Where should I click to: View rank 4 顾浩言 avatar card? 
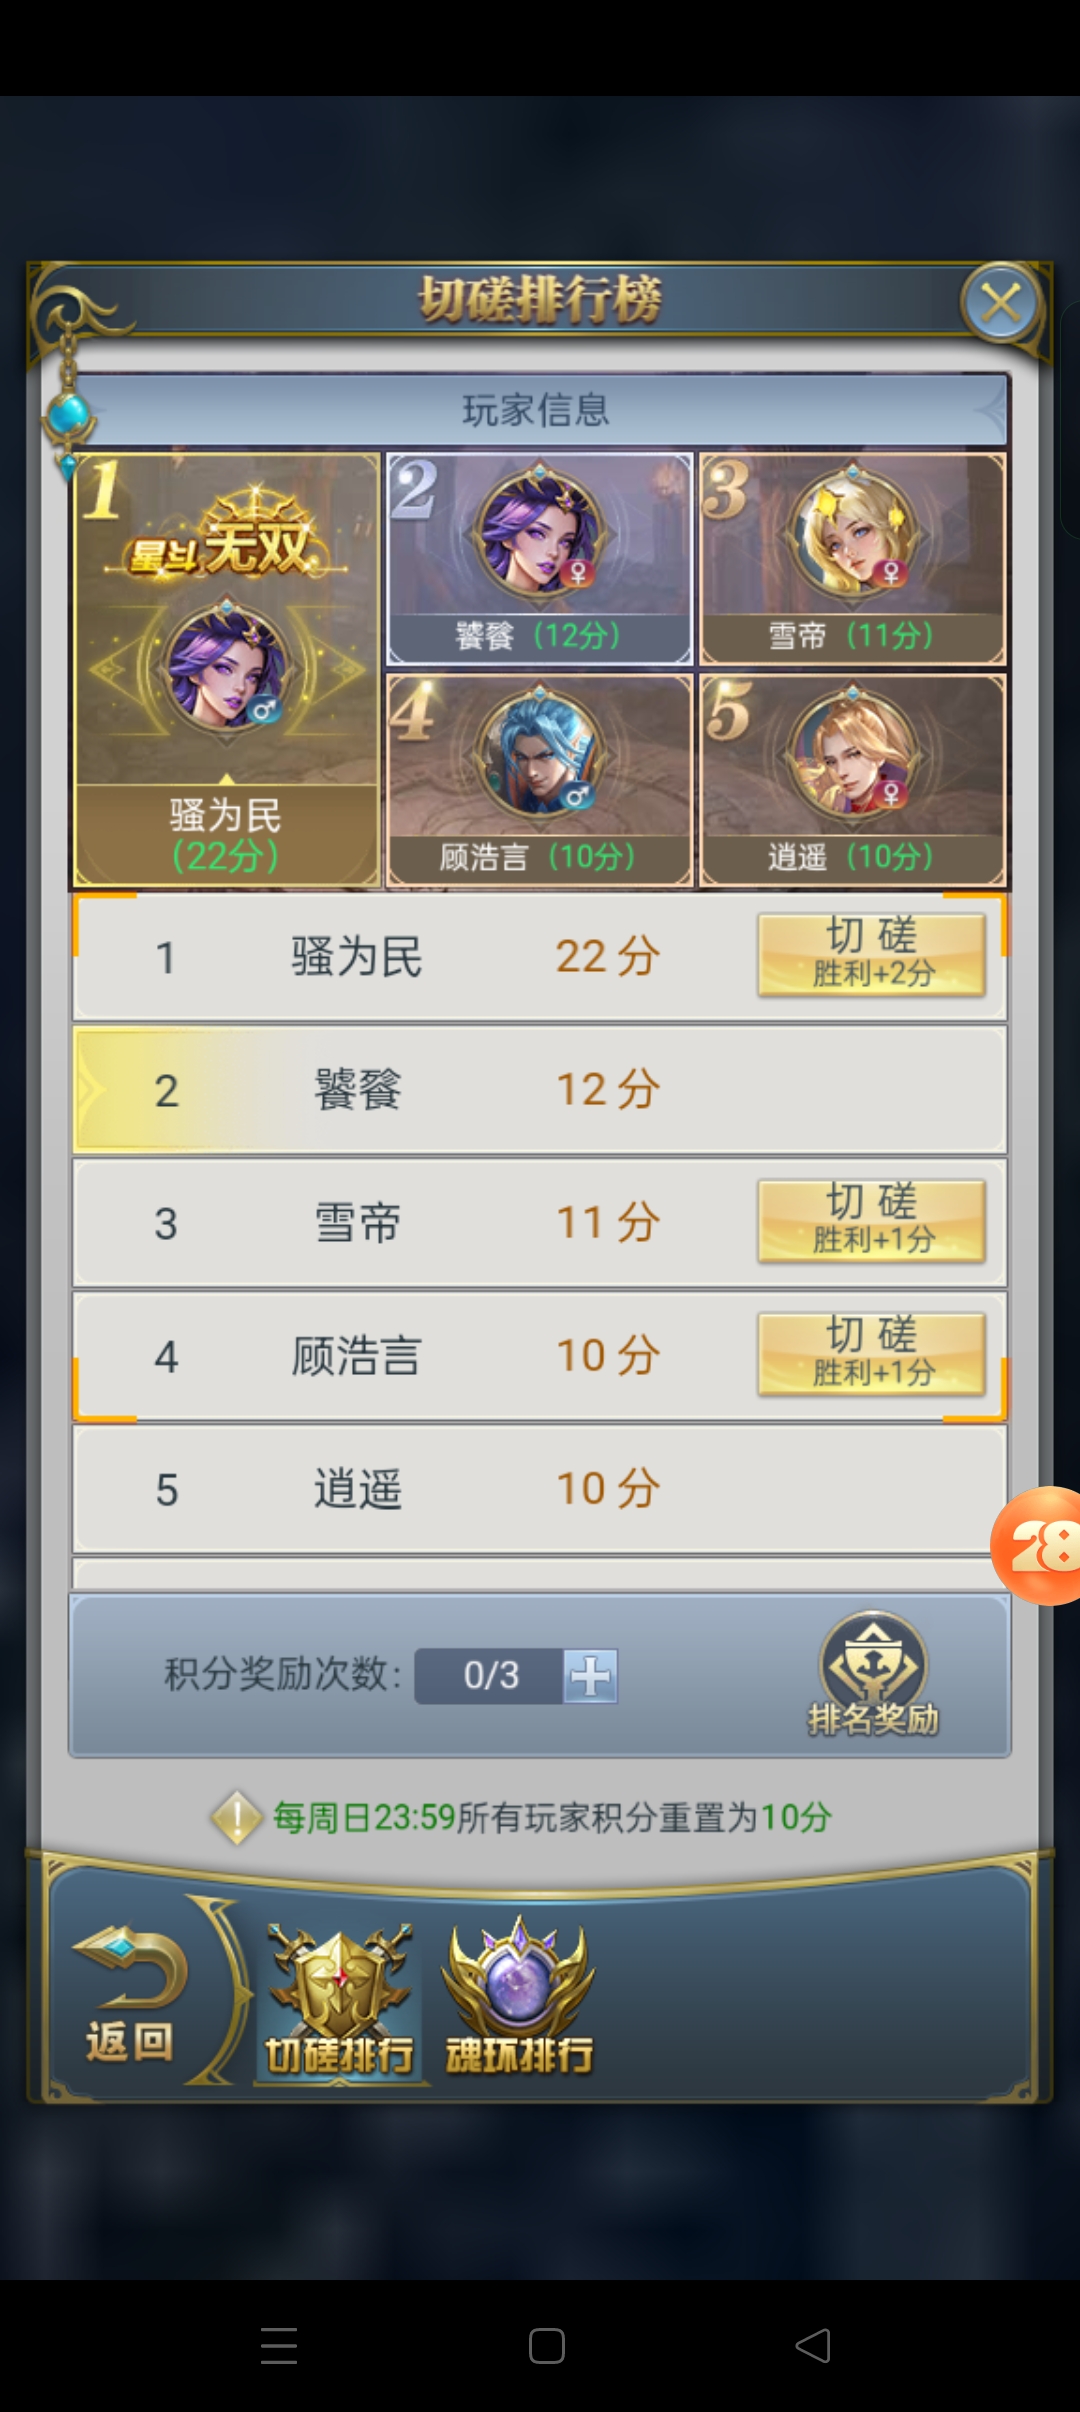(x=539, y=781)
